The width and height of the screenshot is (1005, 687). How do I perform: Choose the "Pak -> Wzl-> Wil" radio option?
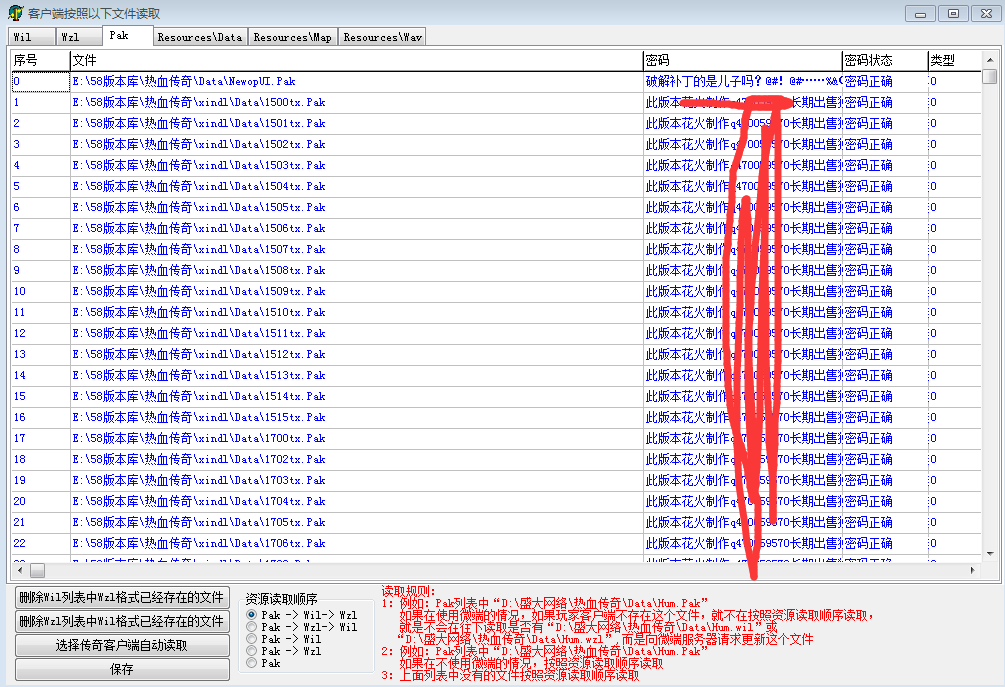coord(252,627)
